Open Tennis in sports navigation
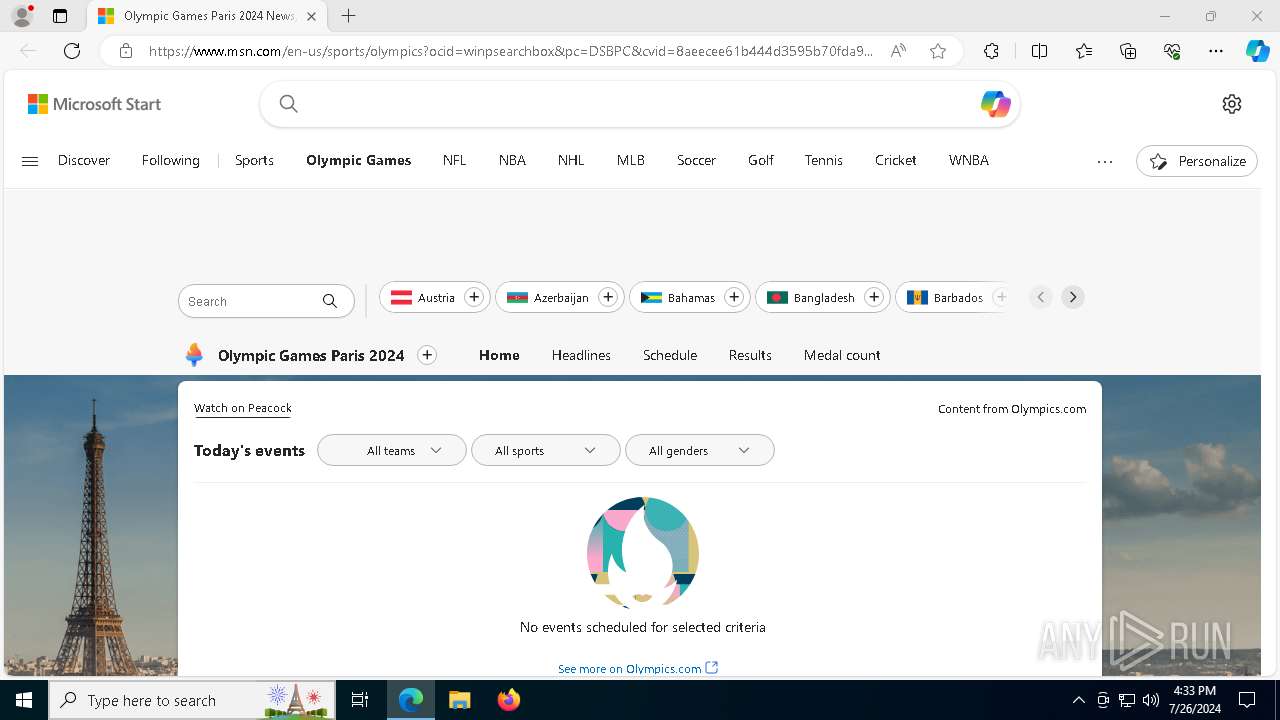The width and height of the screenshot is (1280, 720). [824, 160]
